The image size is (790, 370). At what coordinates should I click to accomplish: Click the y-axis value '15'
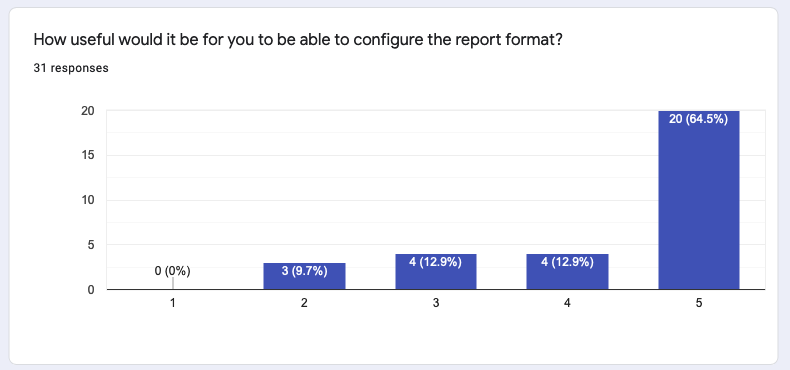click(88, 156)
